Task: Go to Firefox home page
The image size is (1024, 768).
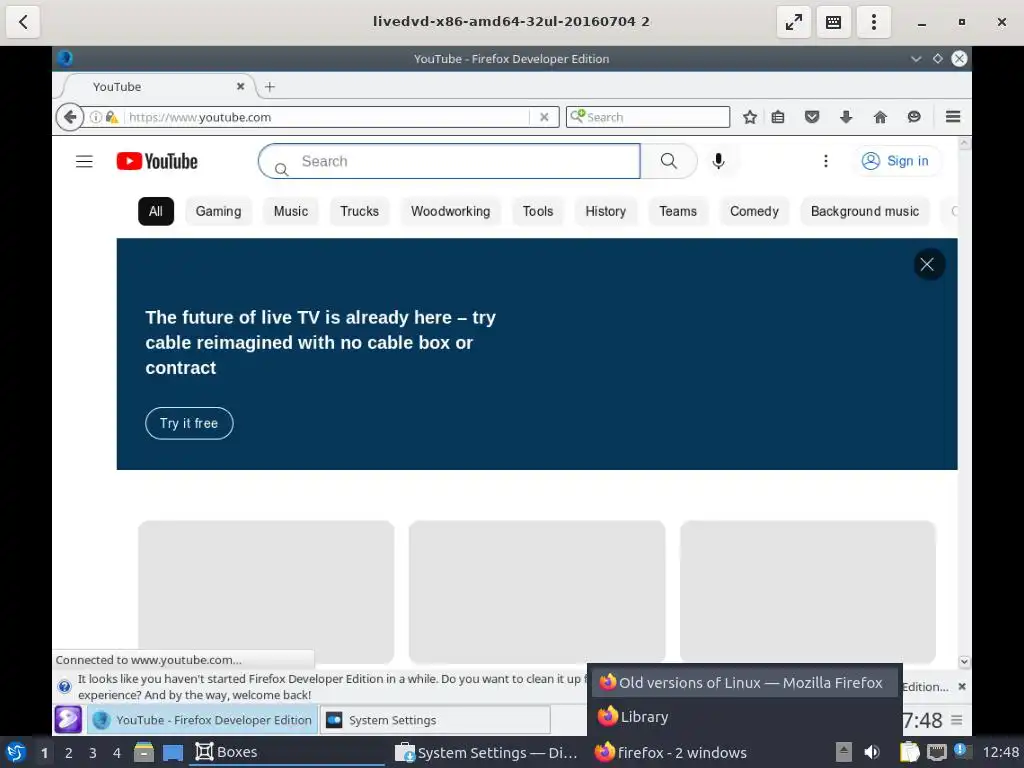Action: pyautogui.click(x=880, y=117)
